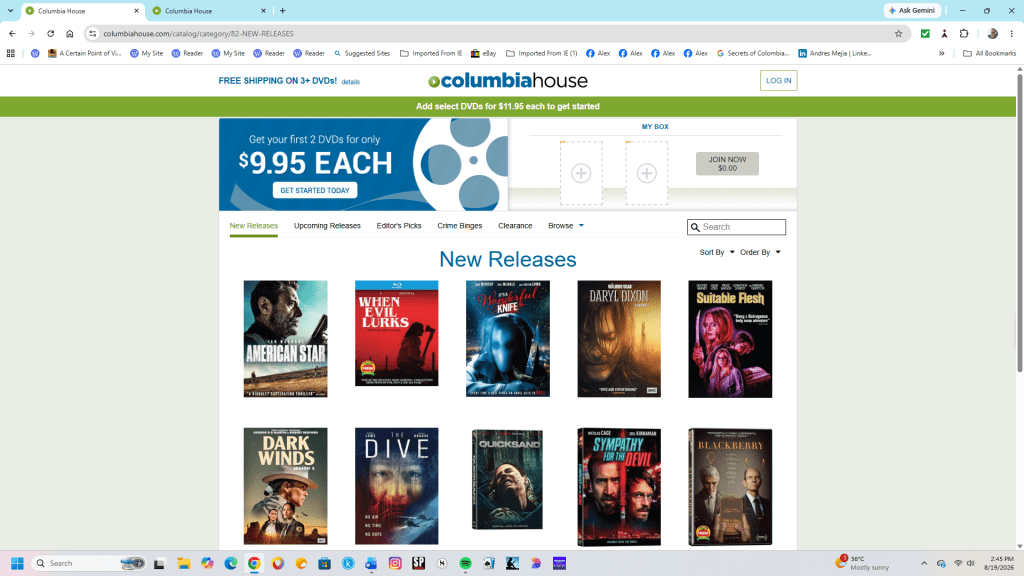Click the Ask Gemini button
Image resolution: width=1024 pixels, height=576 pixels.
click(912, 10)
